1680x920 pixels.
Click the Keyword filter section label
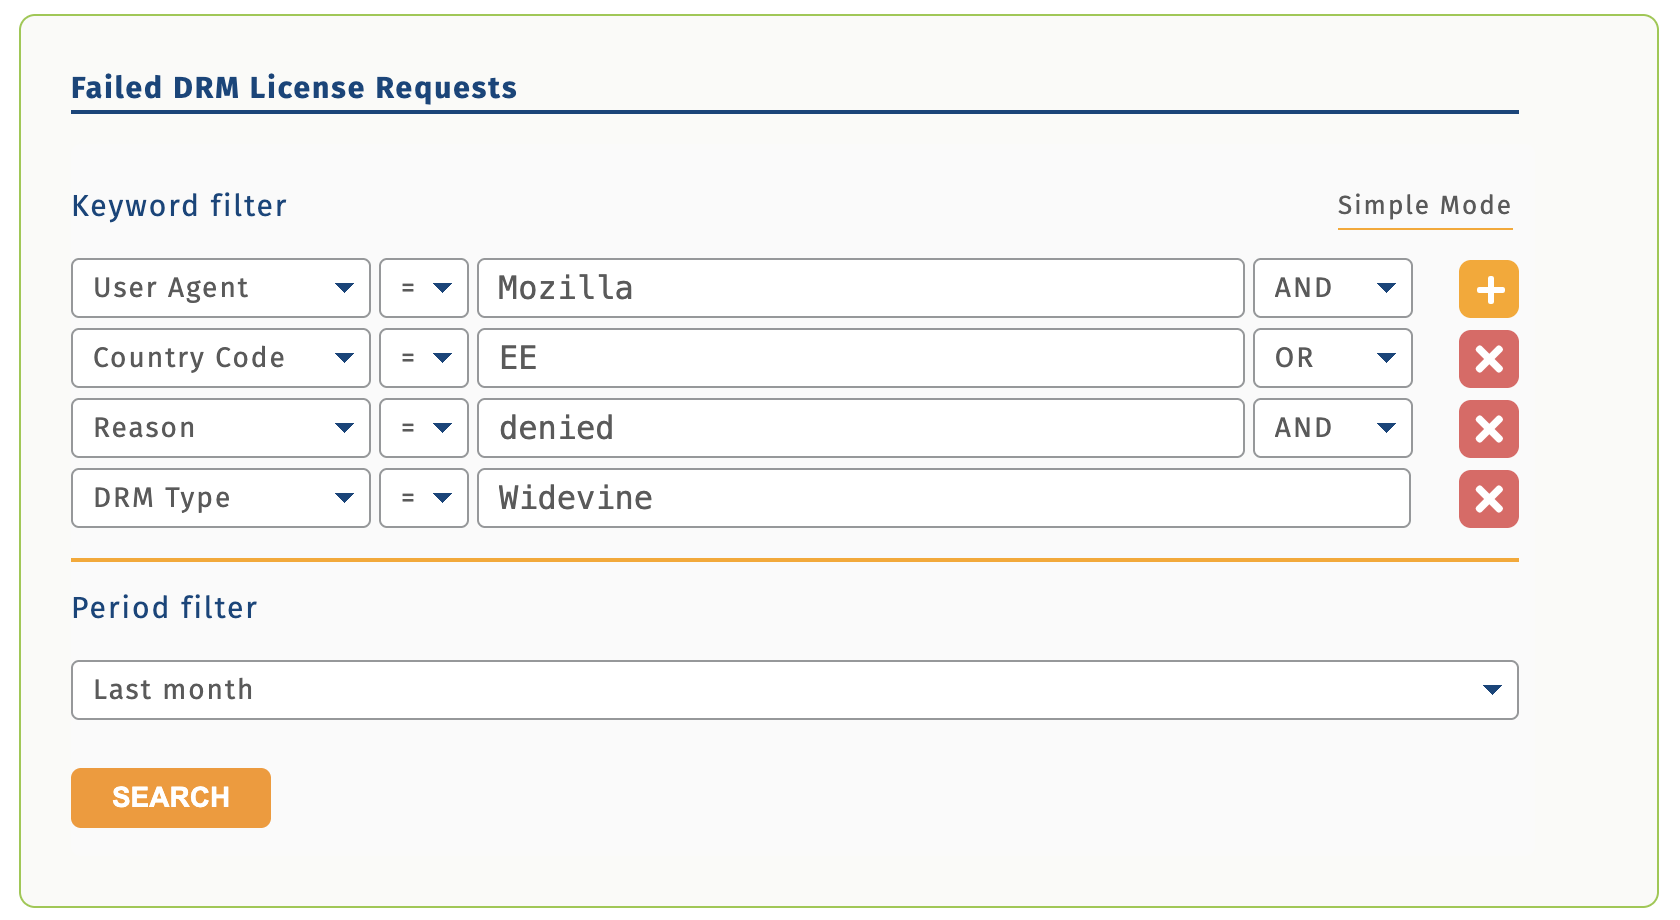[178, 206]
